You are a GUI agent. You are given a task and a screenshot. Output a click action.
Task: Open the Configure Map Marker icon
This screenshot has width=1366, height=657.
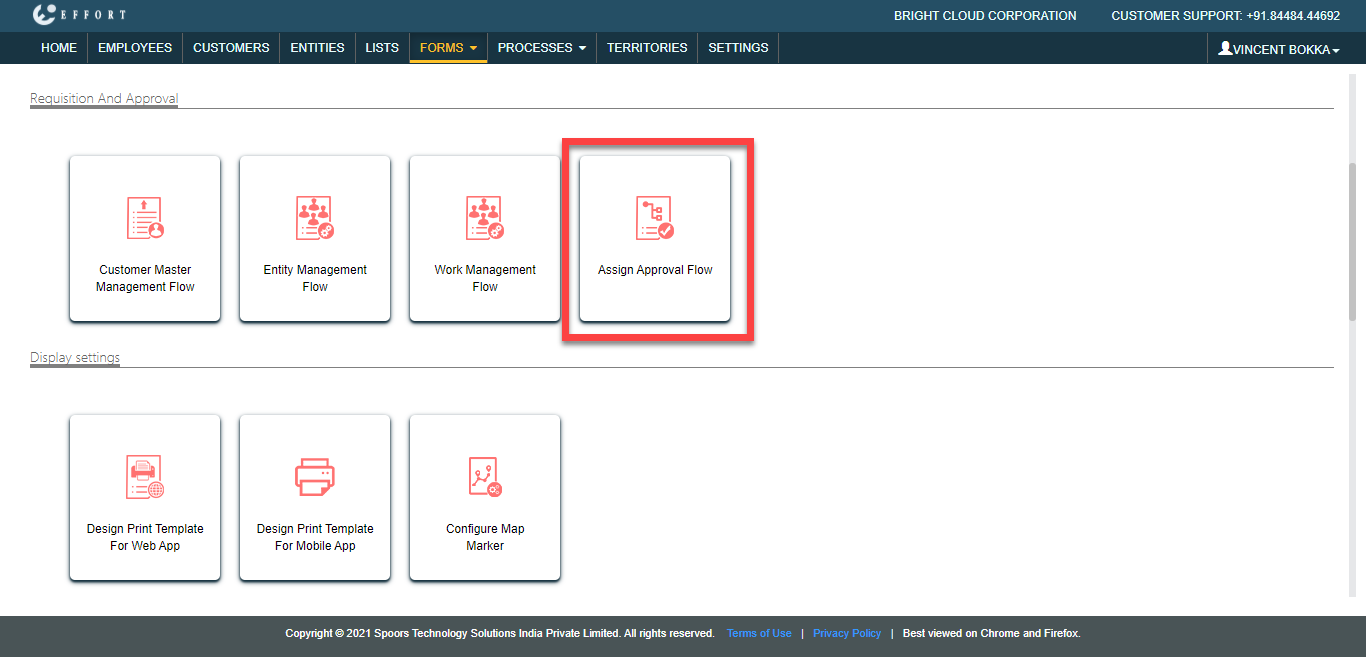tap(485, 477)
